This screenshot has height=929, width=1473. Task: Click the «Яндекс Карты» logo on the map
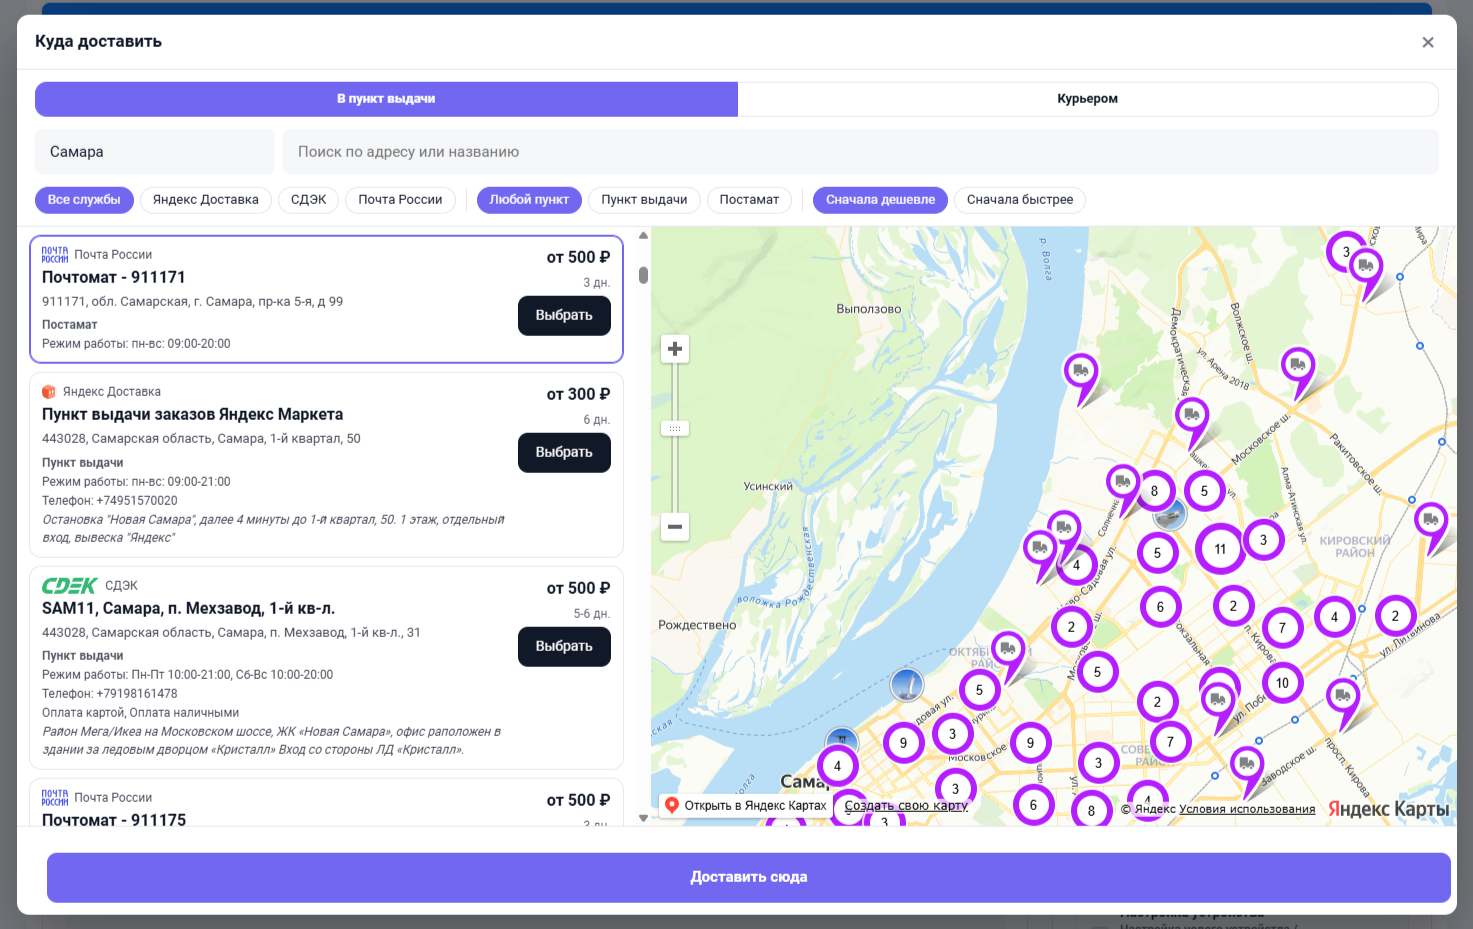coord(1388,809)
